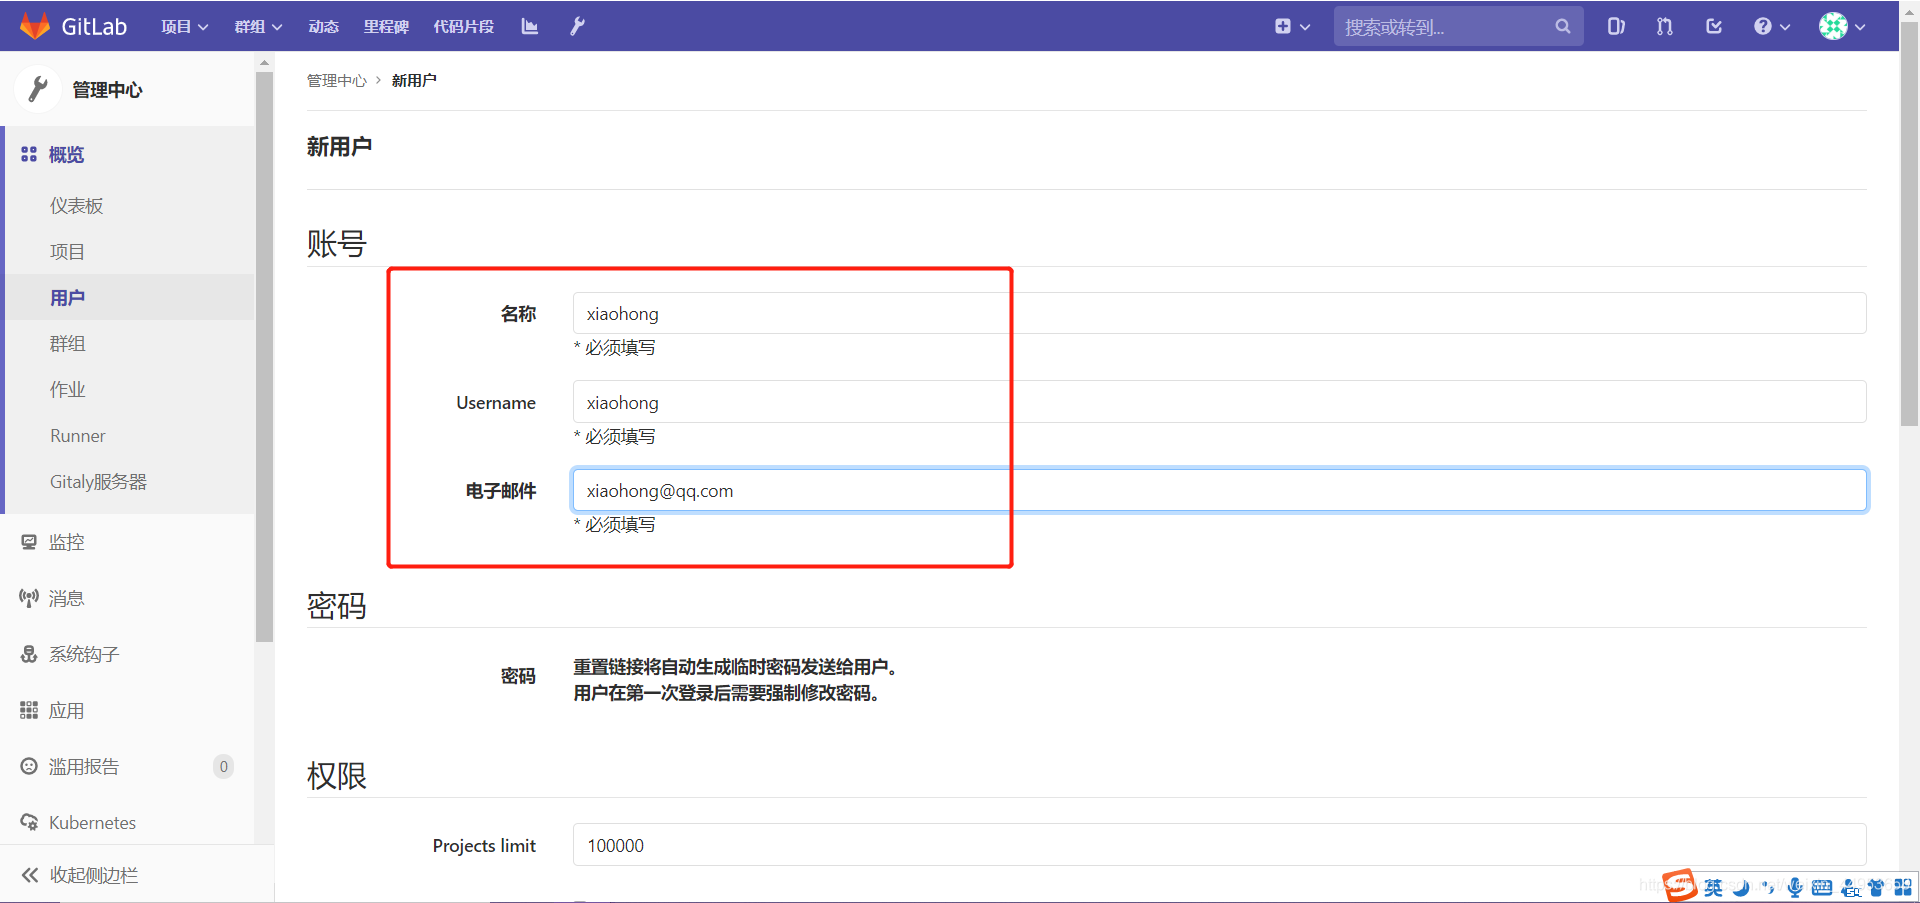Screen dimensions: 1920x903
Task: Select 作业 in the sidebar
Action: point(67,390)
